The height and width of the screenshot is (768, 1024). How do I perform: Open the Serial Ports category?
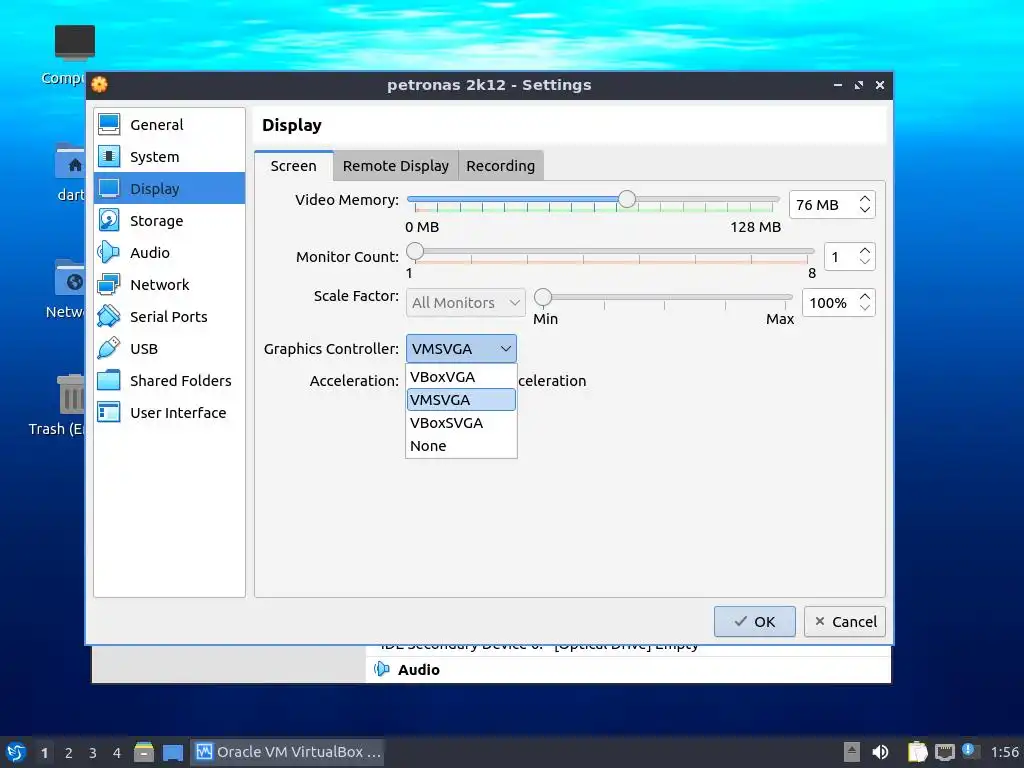(x=169, y=316)
